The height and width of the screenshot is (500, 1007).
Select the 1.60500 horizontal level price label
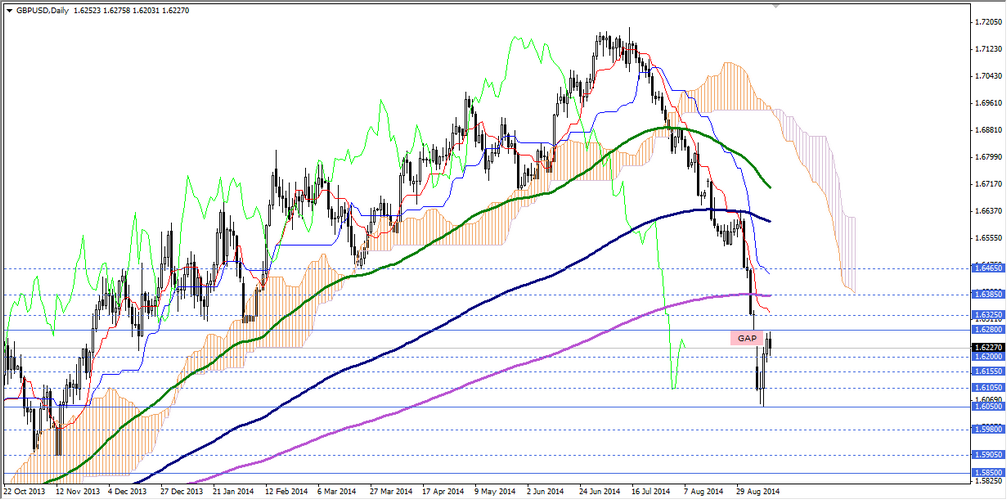988,406
